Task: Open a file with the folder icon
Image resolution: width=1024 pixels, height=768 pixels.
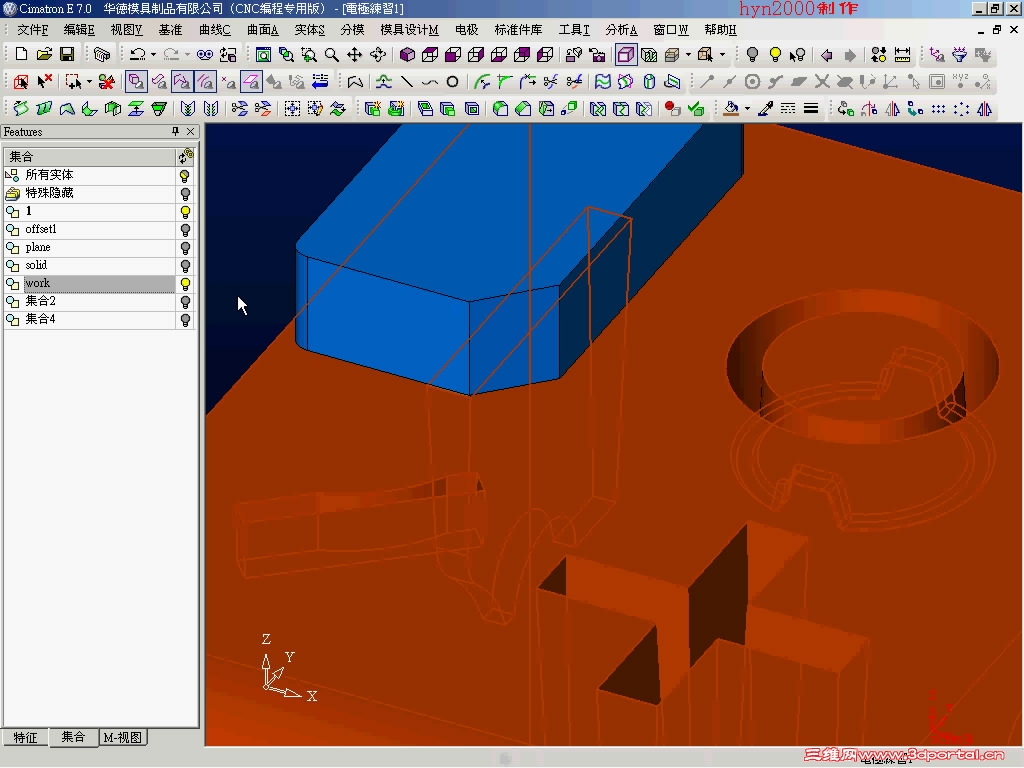Action: click(44, 55)
